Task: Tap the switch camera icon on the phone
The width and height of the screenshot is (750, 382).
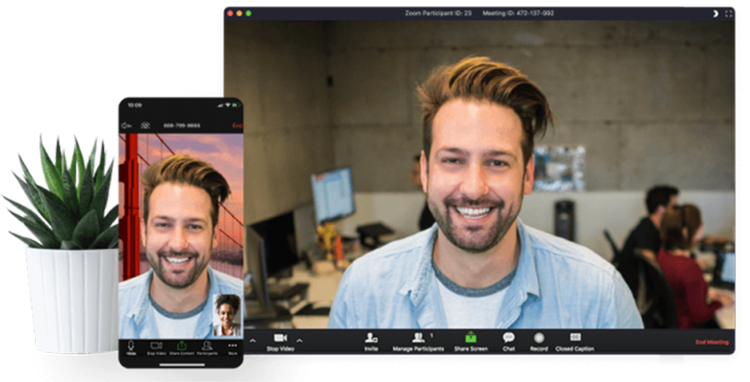Action: coord(145,125)
